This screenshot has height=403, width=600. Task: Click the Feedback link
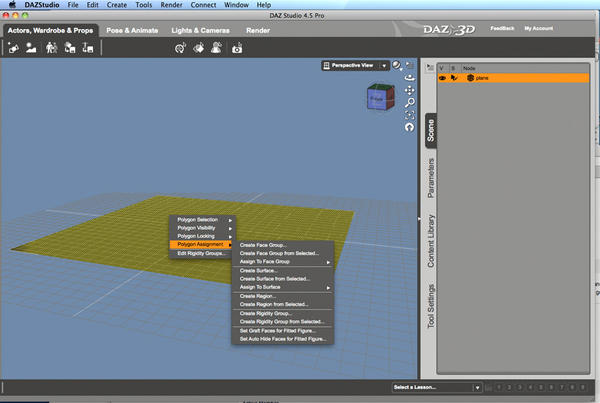coord(502,28)
